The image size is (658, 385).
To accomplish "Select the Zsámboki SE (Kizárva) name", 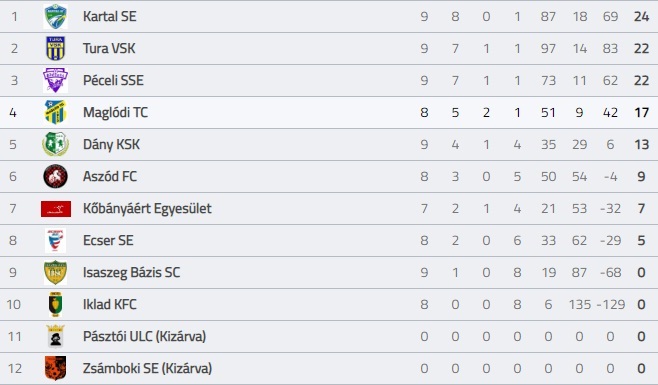I will pos(147,369).
